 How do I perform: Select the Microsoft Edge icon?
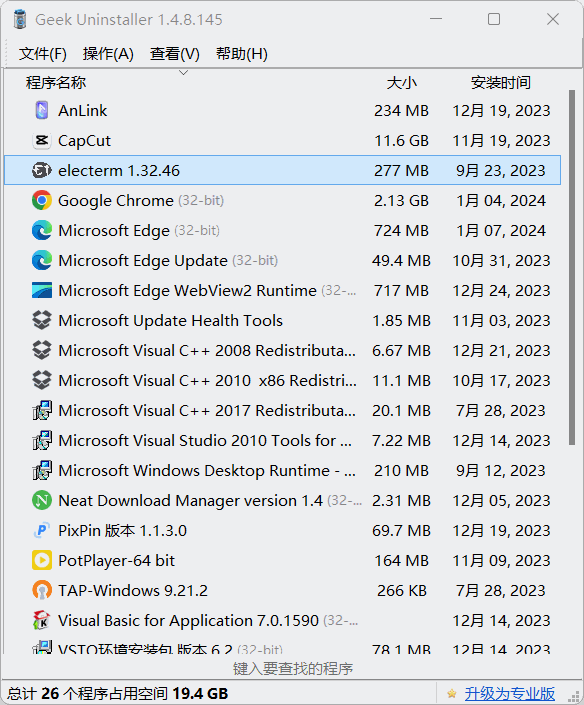click(42, 231)
